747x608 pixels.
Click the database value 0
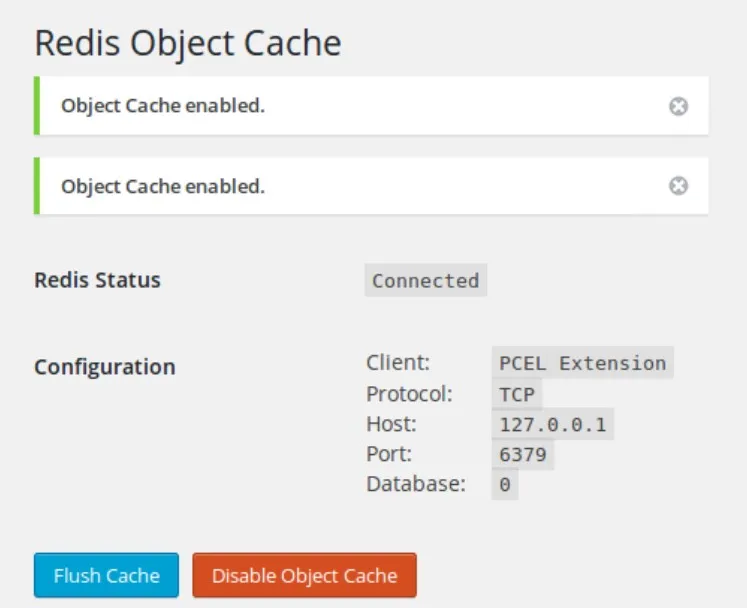click(x=505, y=484)
